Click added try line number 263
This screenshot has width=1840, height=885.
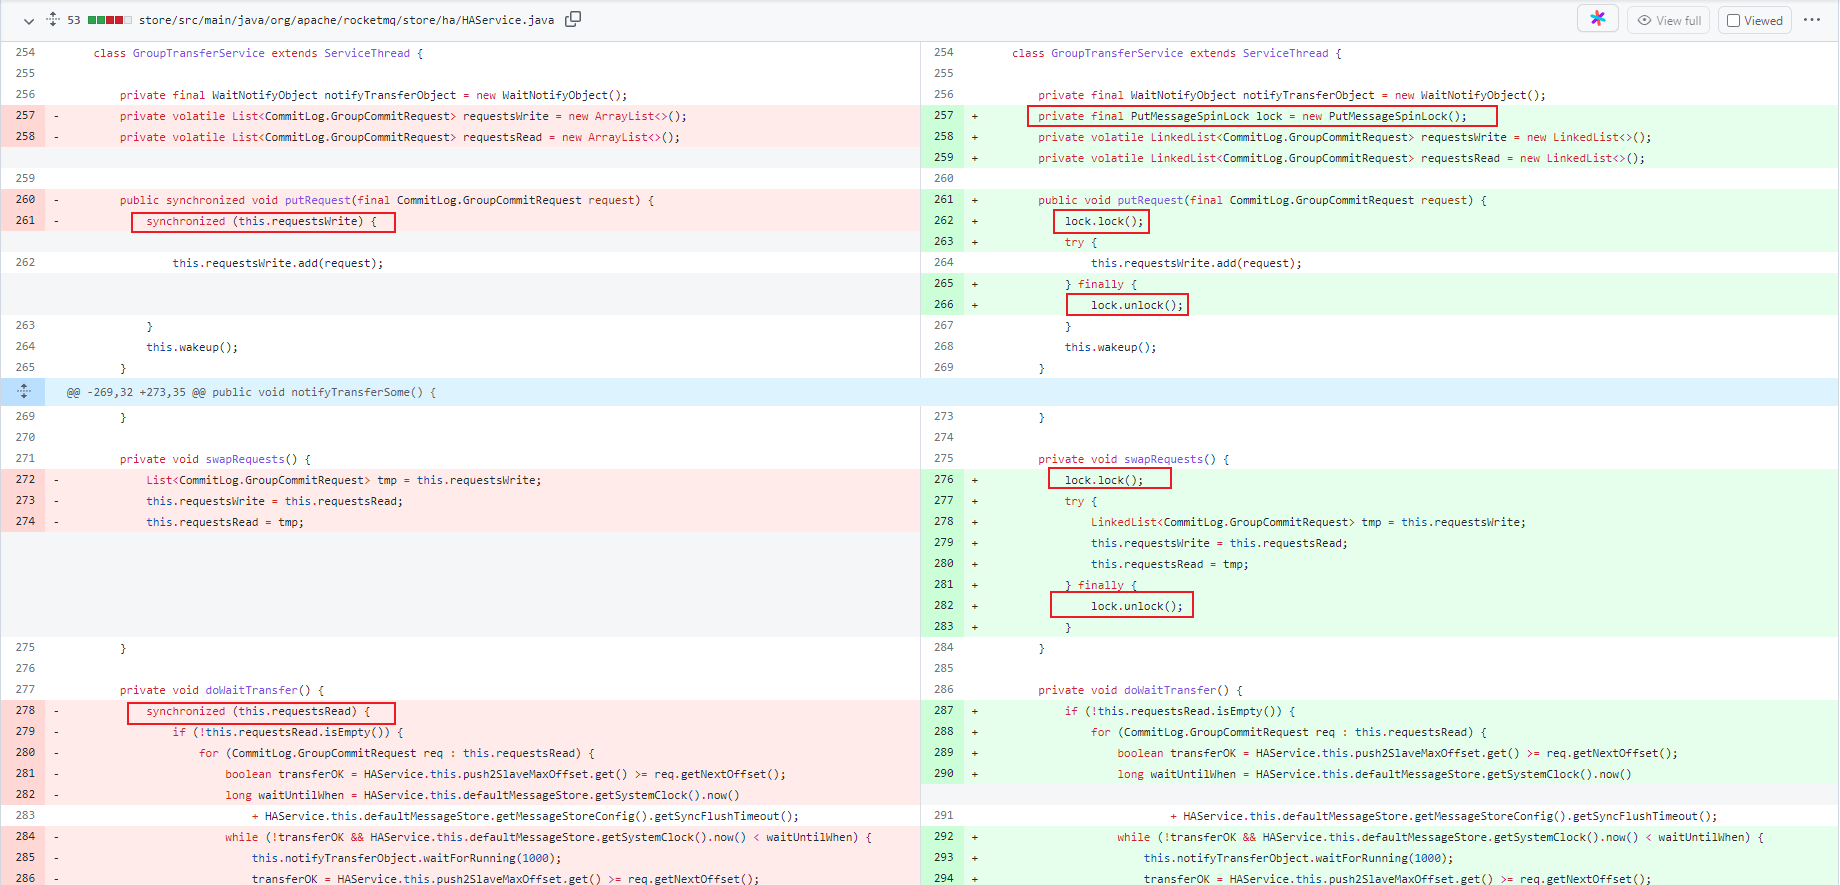pos(944,242)
